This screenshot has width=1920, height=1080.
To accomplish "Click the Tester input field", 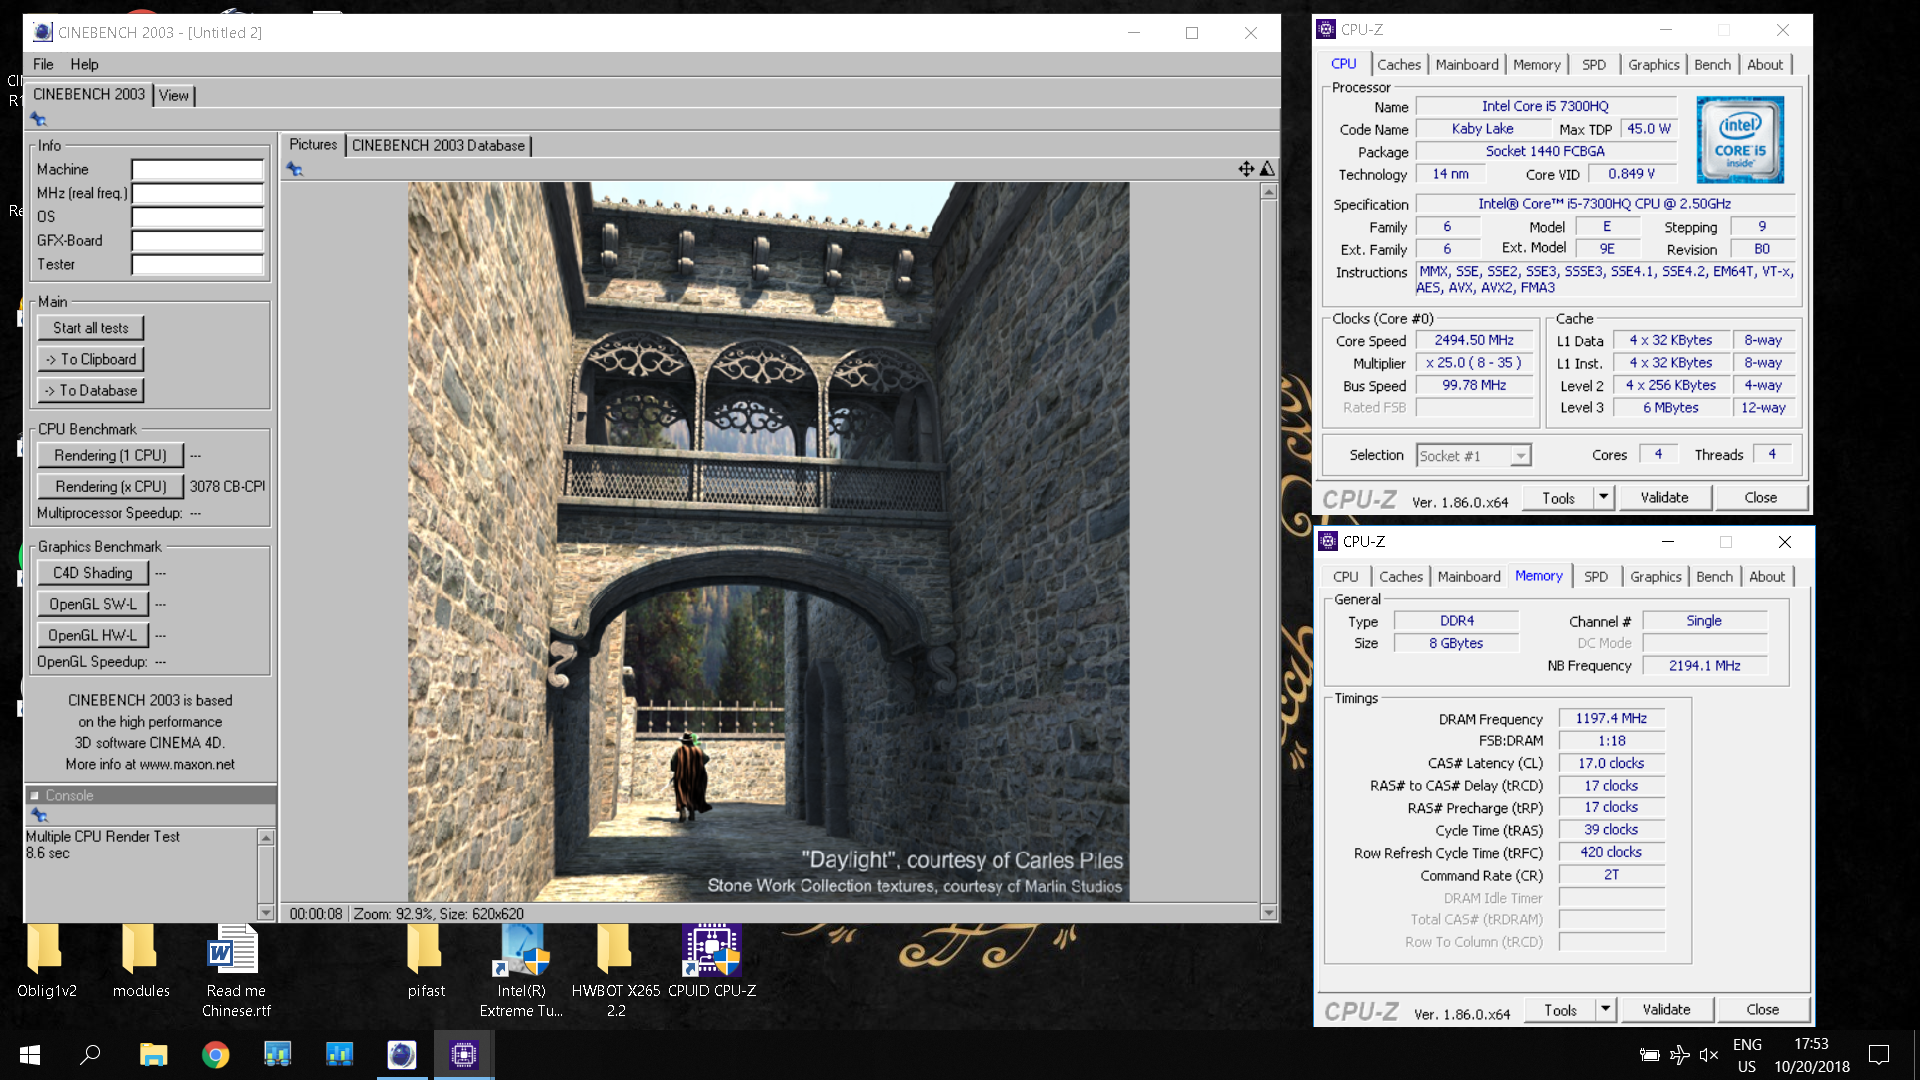I will click(197, 265).
